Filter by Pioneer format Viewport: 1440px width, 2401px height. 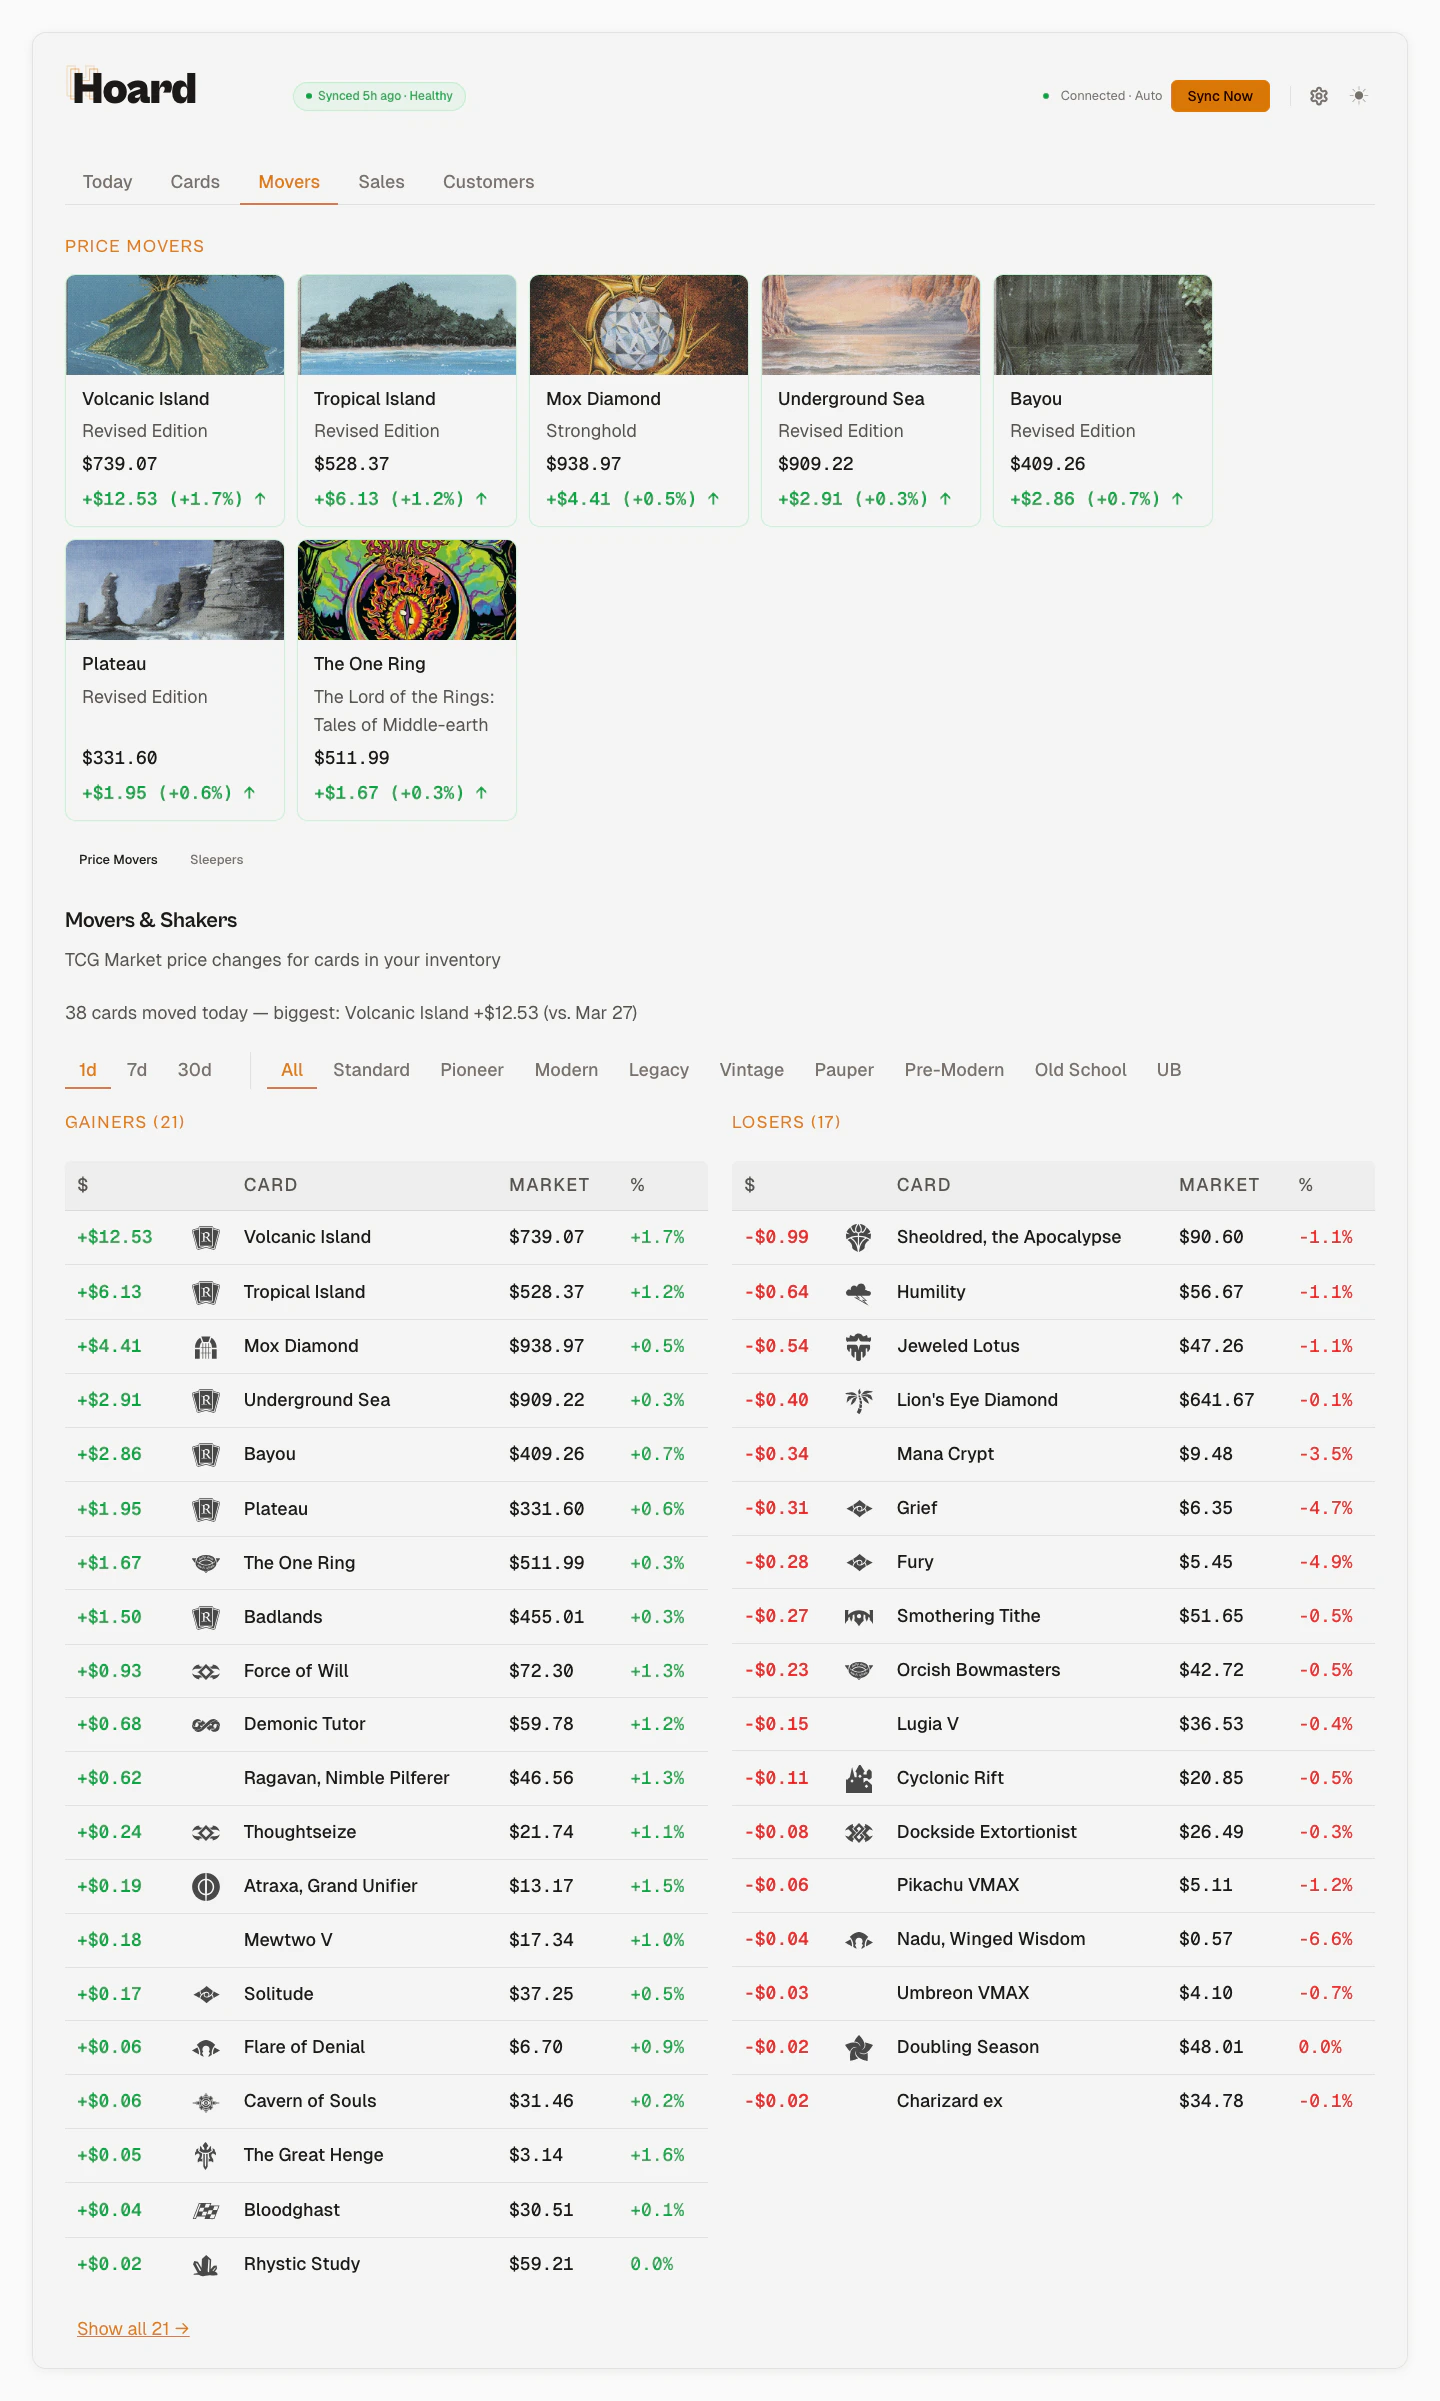point(472,1070)
